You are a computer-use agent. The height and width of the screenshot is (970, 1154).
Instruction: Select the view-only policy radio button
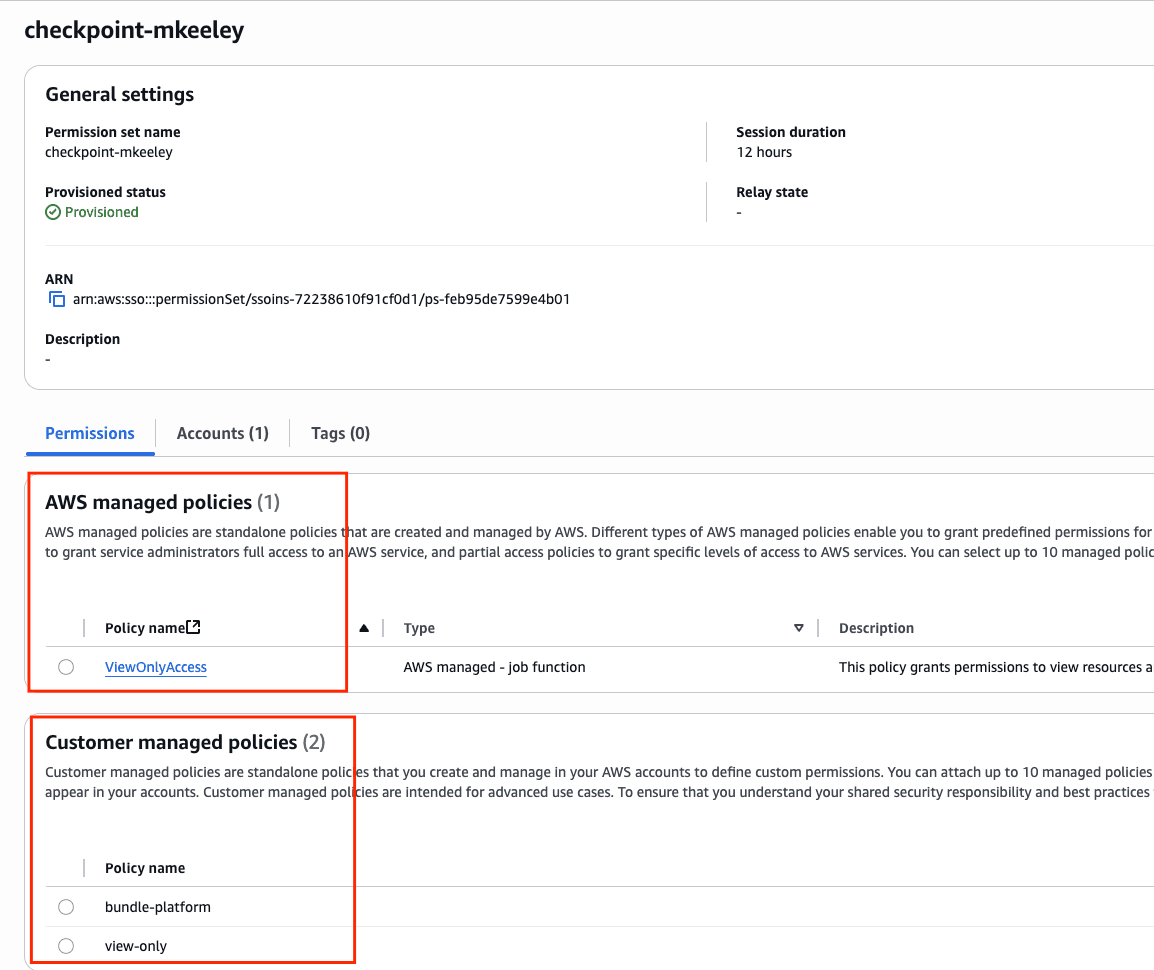click(x=66, y=946)
